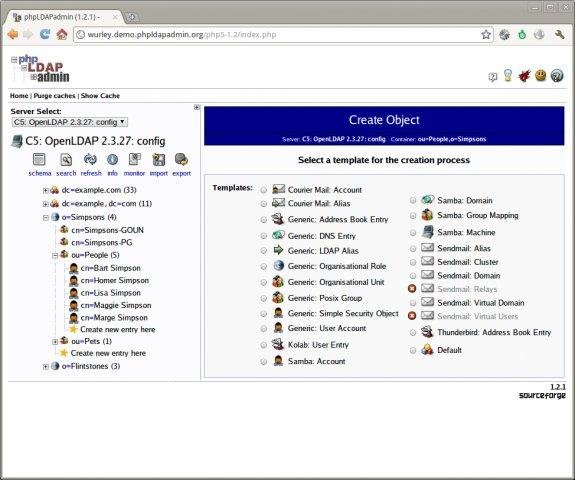Open the server info icon
Screen dimensions: 575x480
pos(112,160)
